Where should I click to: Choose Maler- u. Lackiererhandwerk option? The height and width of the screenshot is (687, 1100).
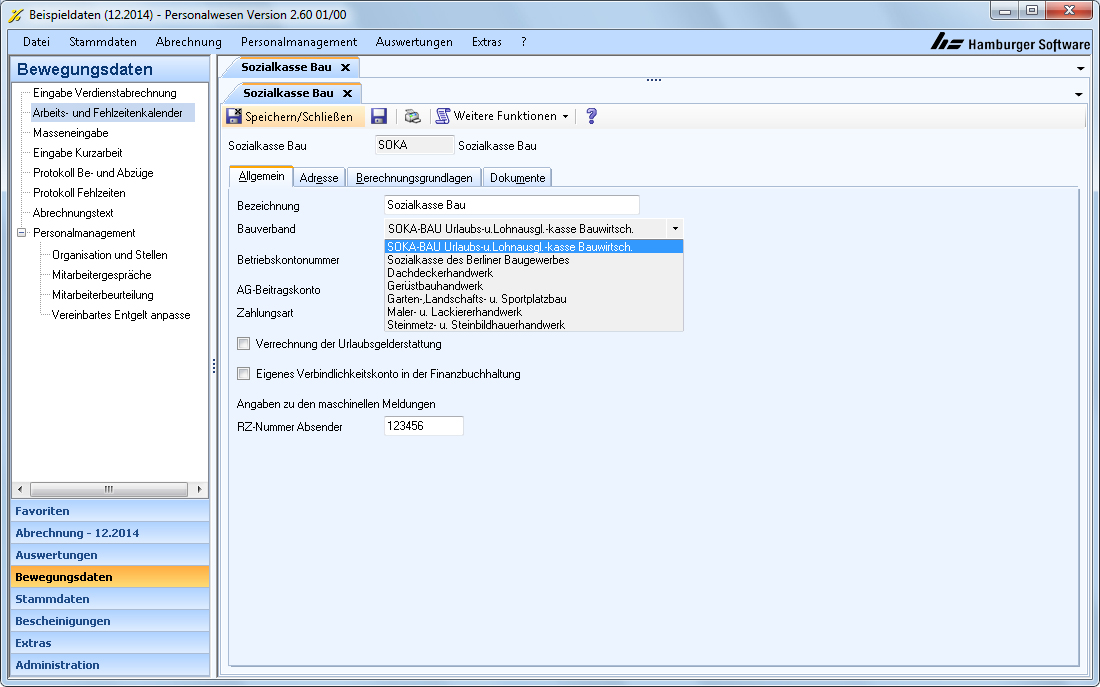pyautogui.click(x=534, y=312)
